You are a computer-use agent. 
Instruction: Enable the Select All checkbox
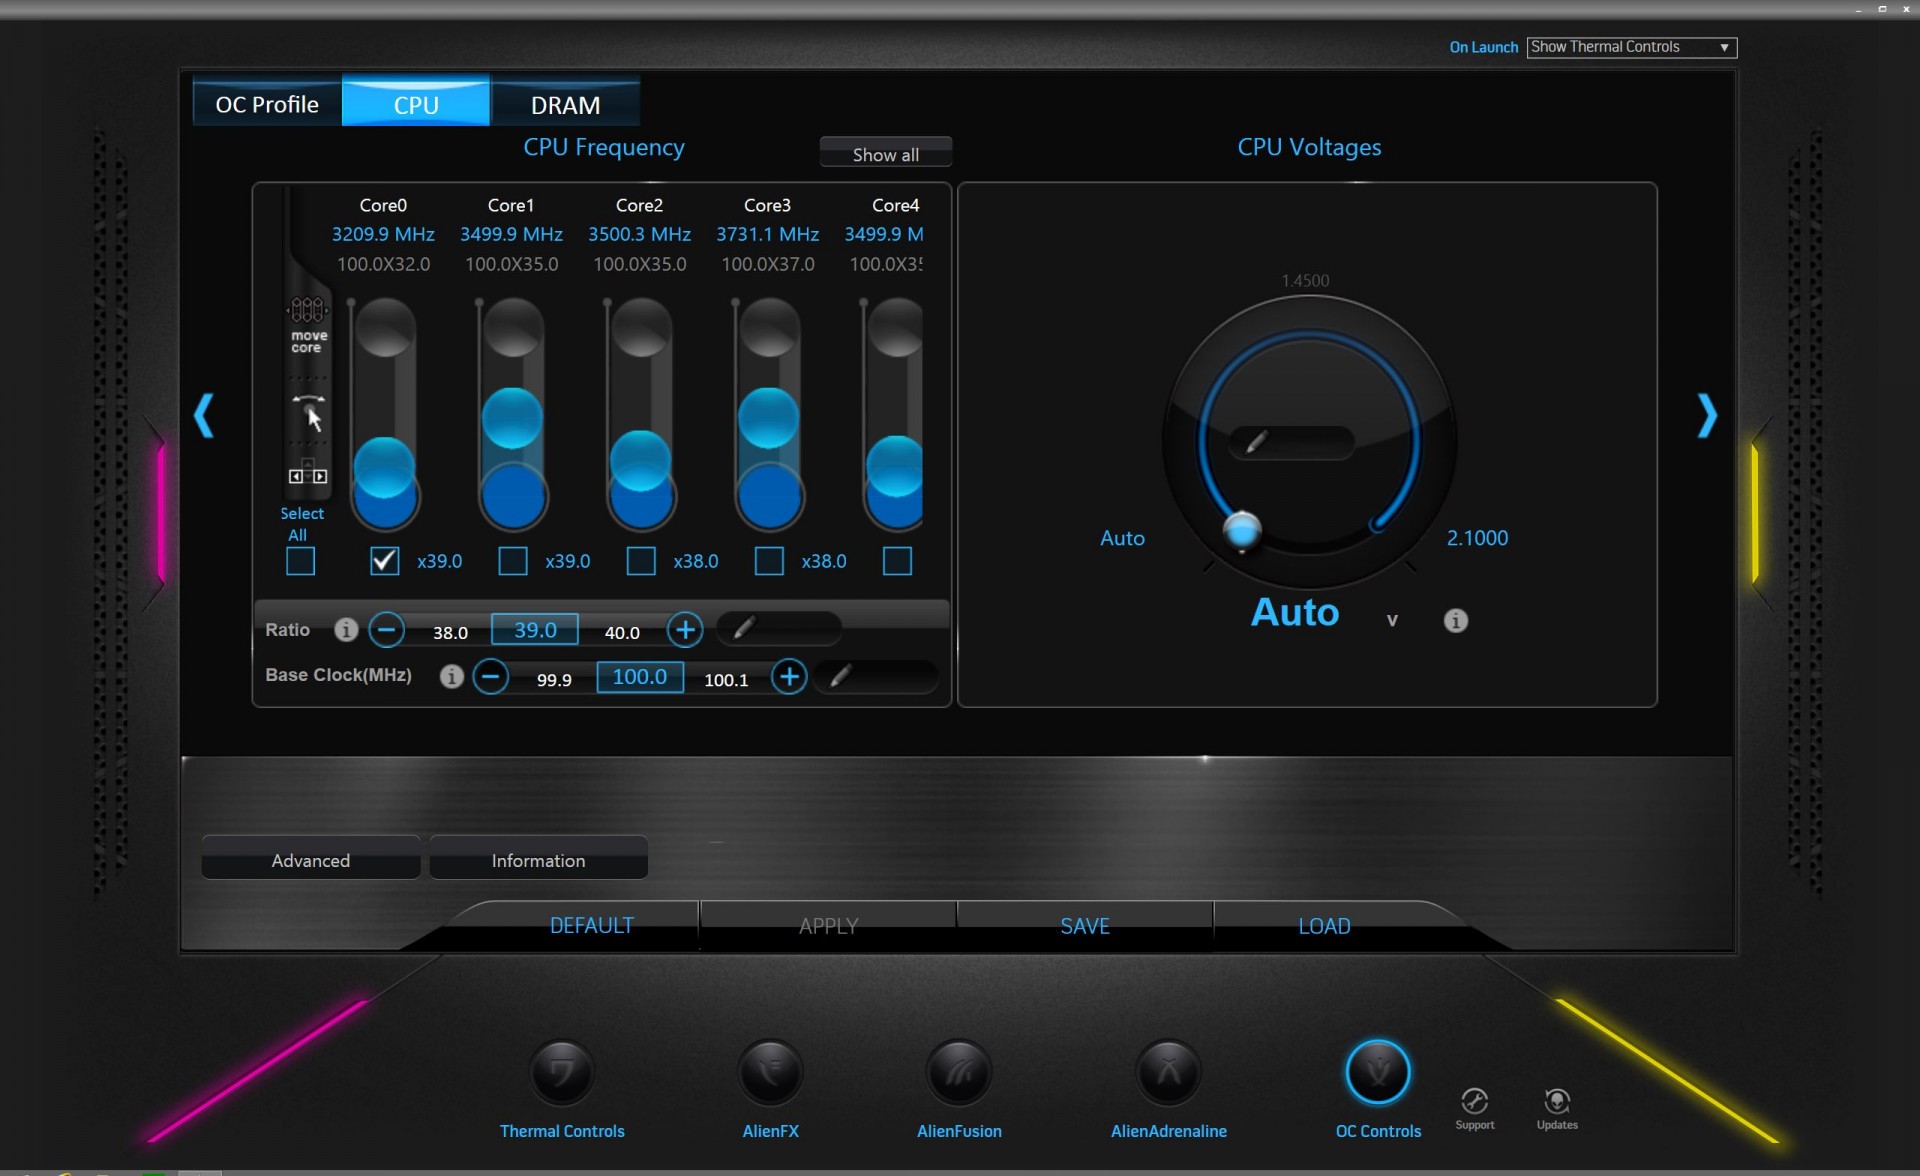coord(300,561)
